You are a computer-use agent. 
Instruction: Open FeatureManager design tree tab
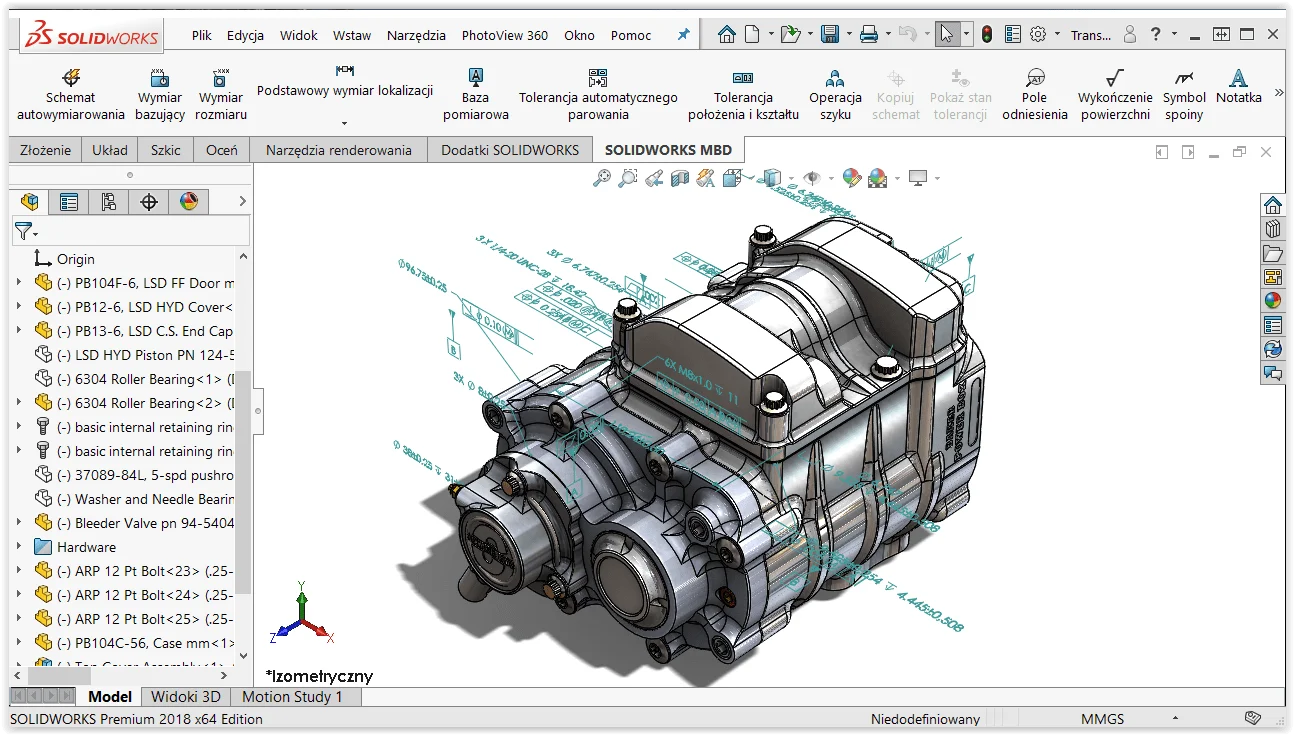pyautogui.click(x=29, y=202)
